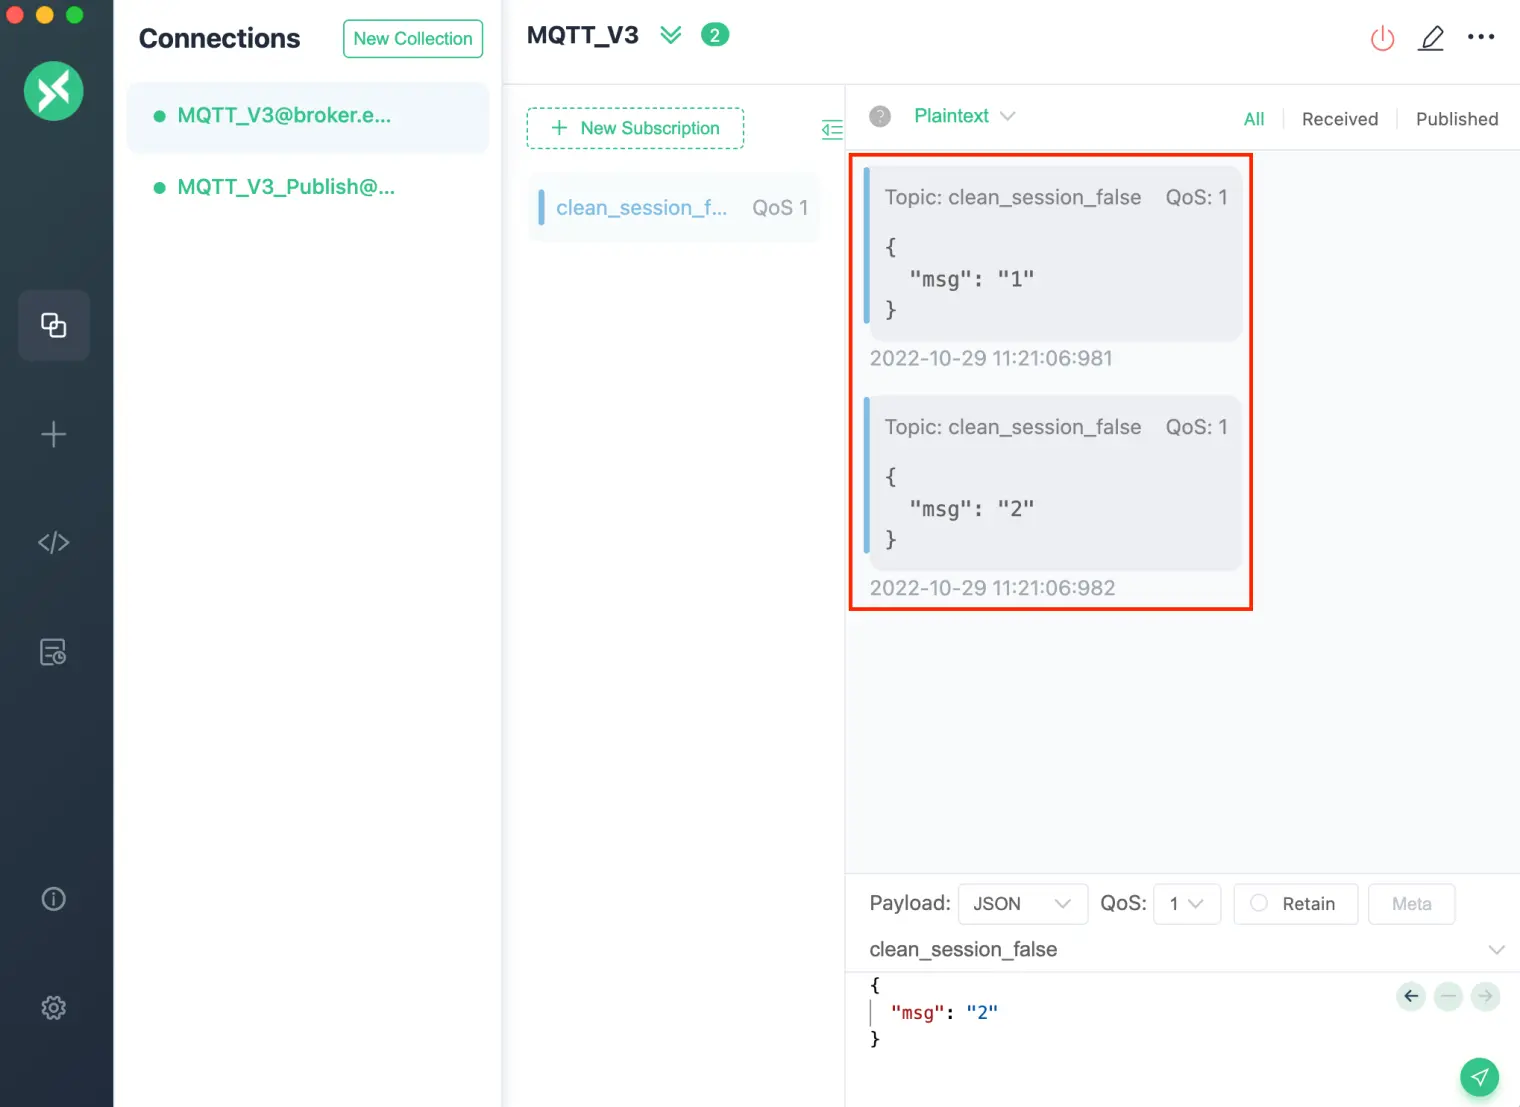Open the Settings gear icon
The width and height of the screenshot is (1520, 1107).
pyautogui.click(x=53, y=1008)
